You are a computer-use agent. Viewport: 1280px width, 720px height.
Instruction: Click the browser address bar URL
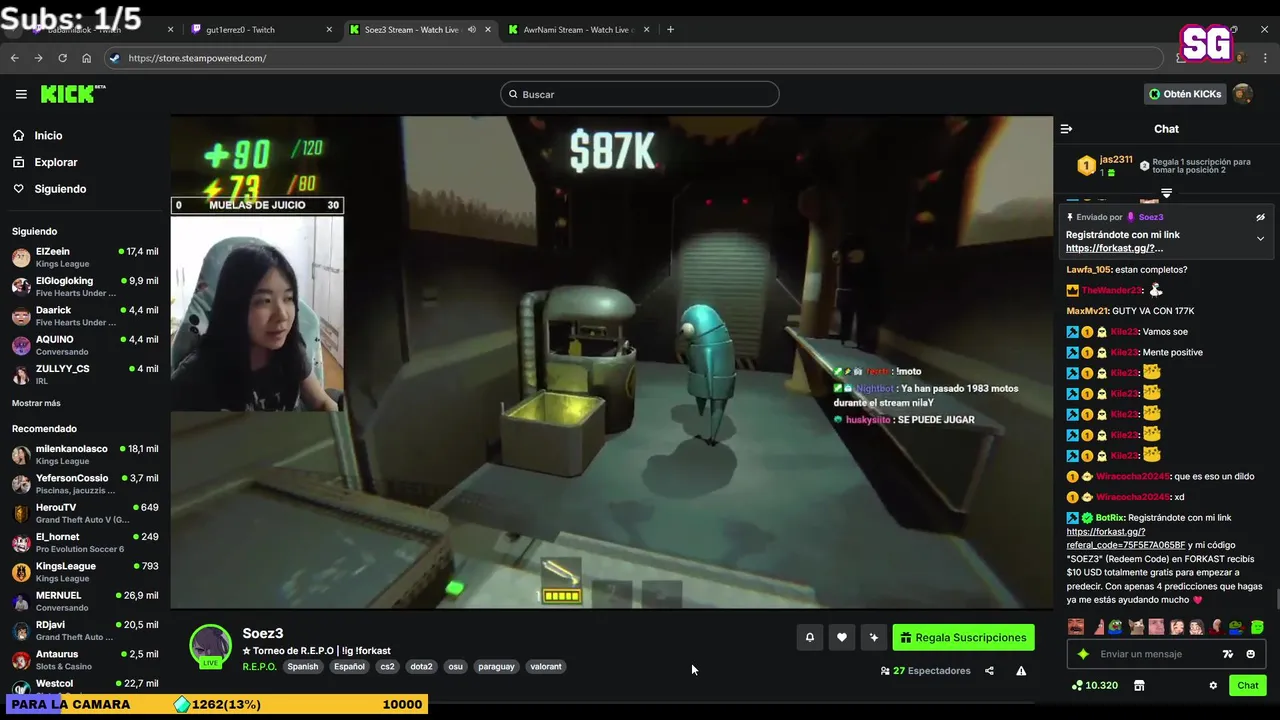(197, 58)
